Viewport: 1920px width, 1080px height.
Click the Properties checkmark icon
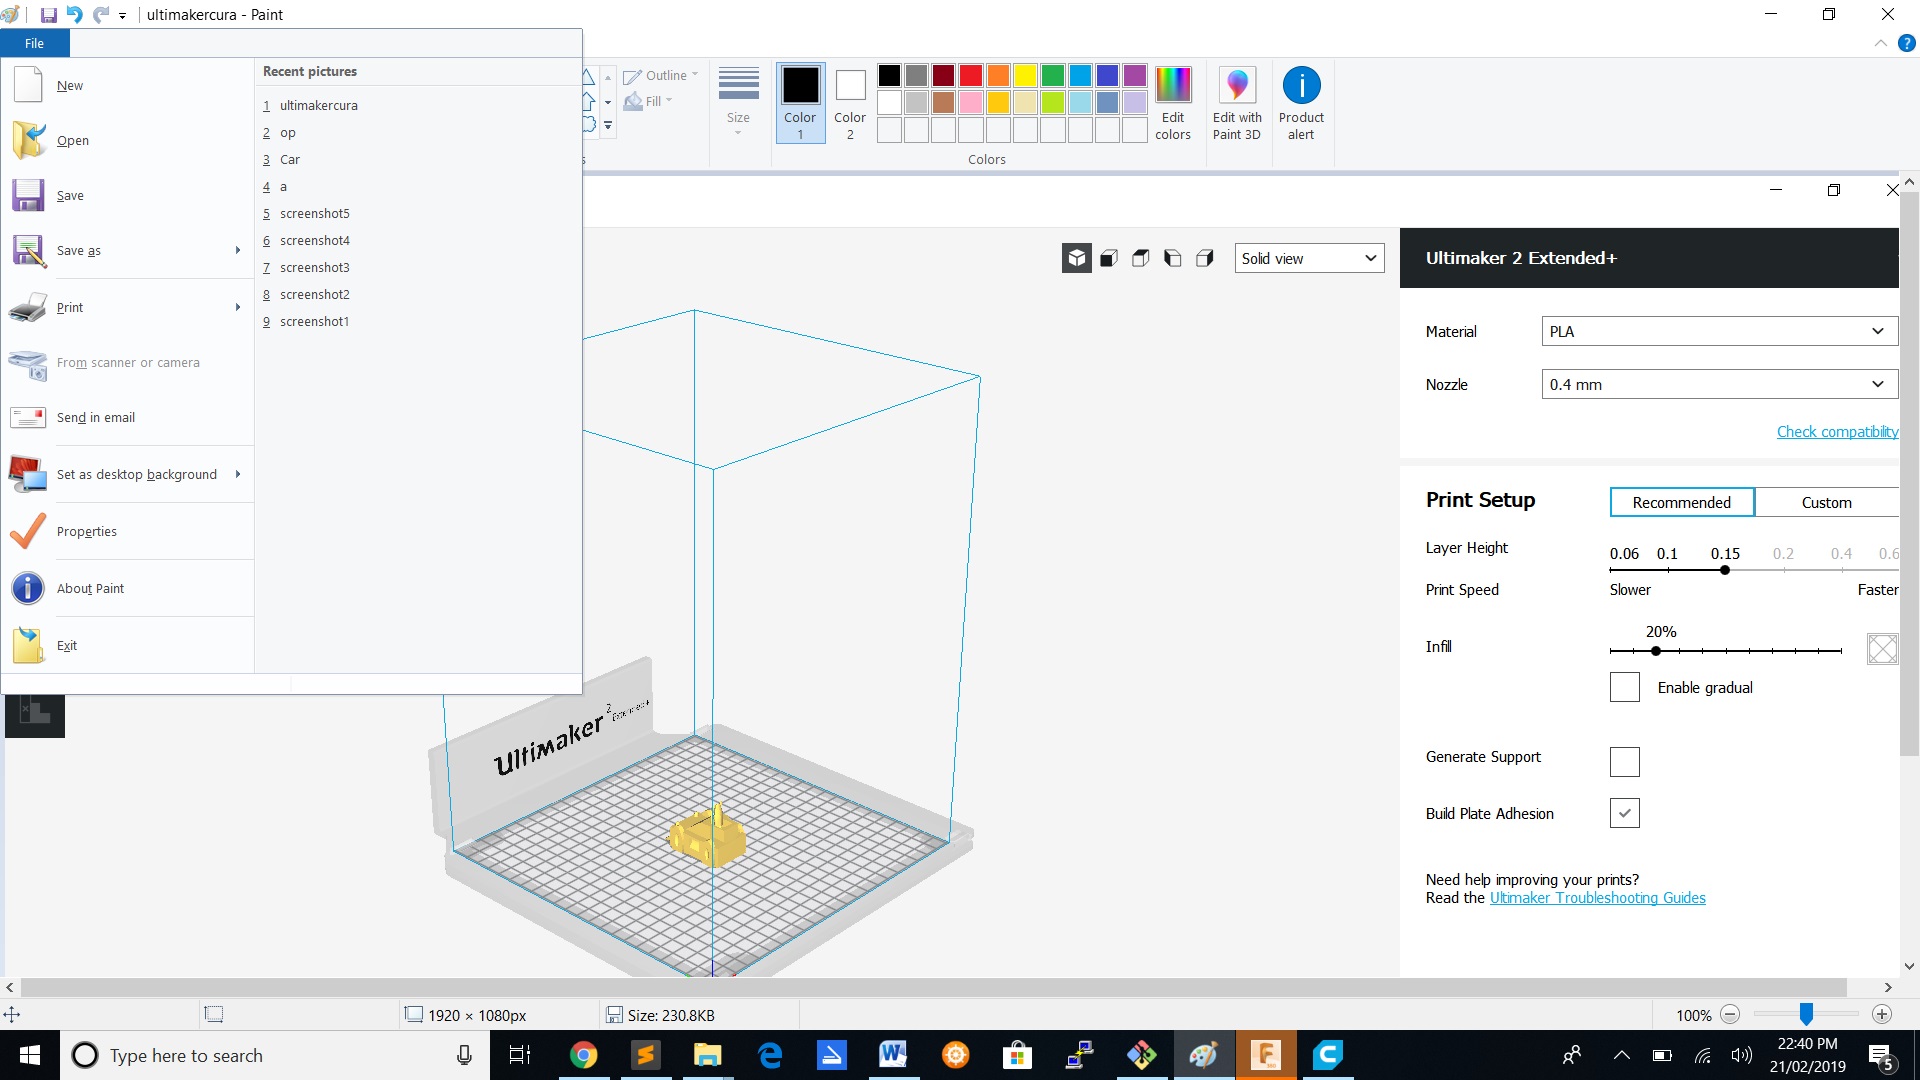coord(28,532)
